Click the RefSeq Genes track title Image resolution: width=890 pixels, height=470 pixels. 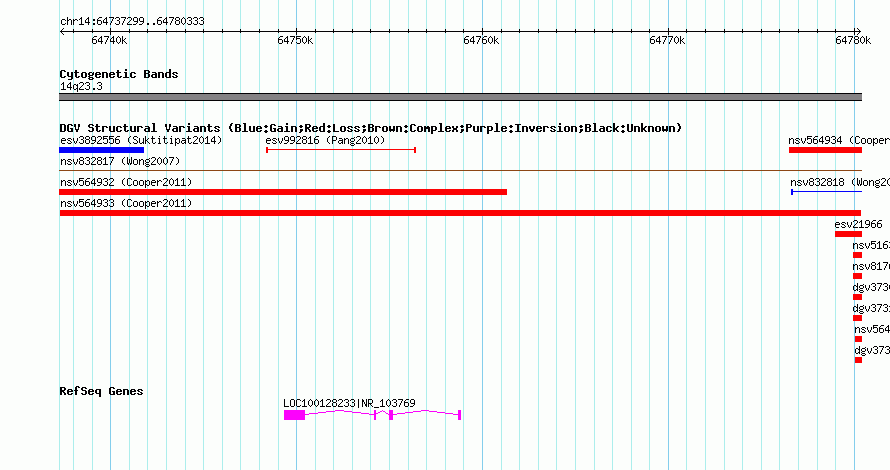click(x=101, y=391)
